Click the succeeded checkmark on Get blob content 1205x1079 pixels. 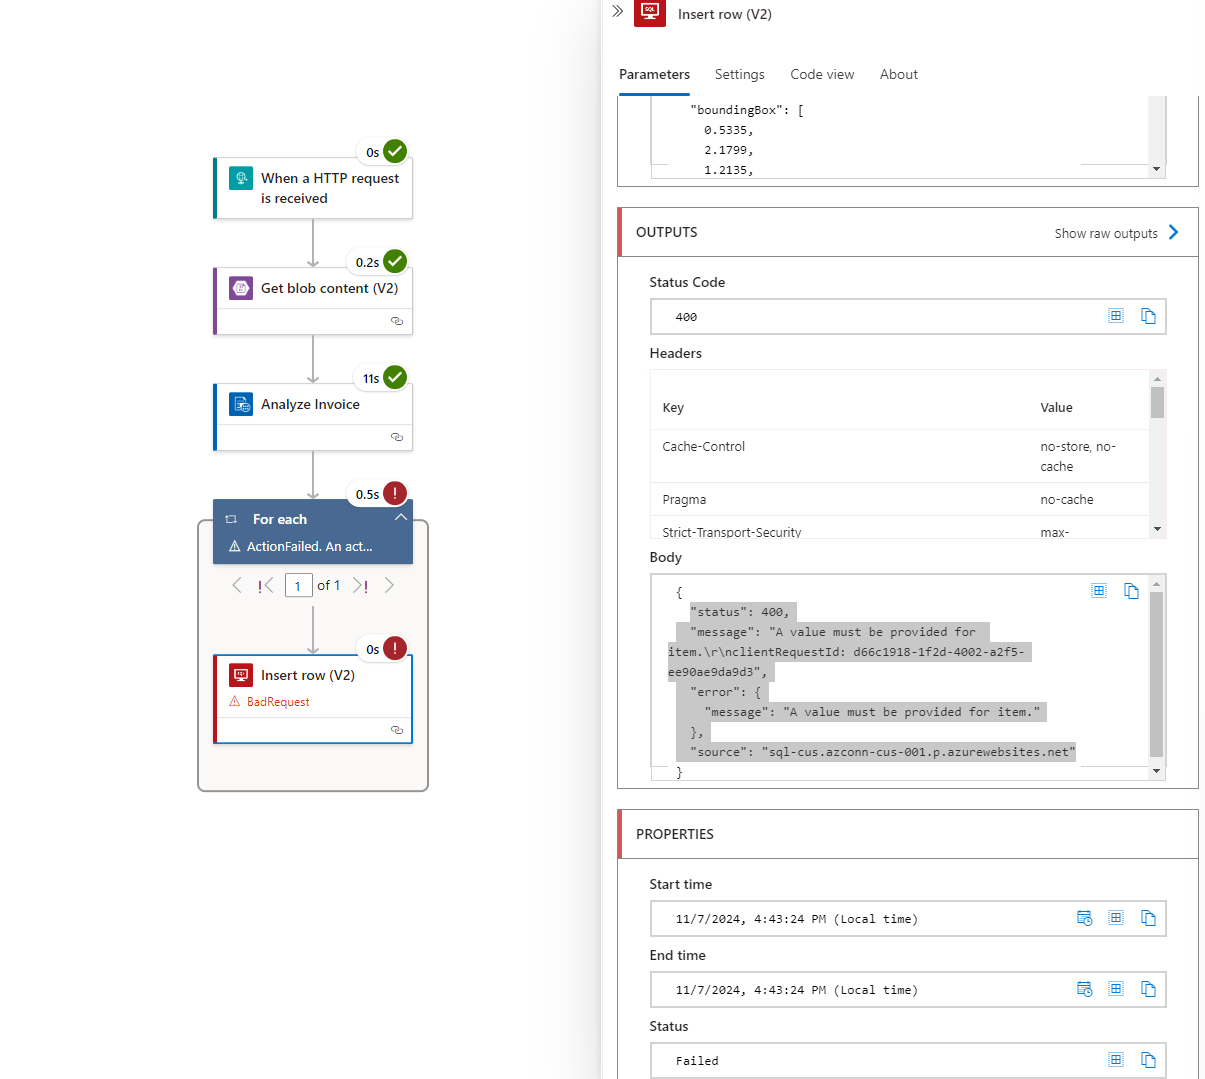(x=395, y=261)
